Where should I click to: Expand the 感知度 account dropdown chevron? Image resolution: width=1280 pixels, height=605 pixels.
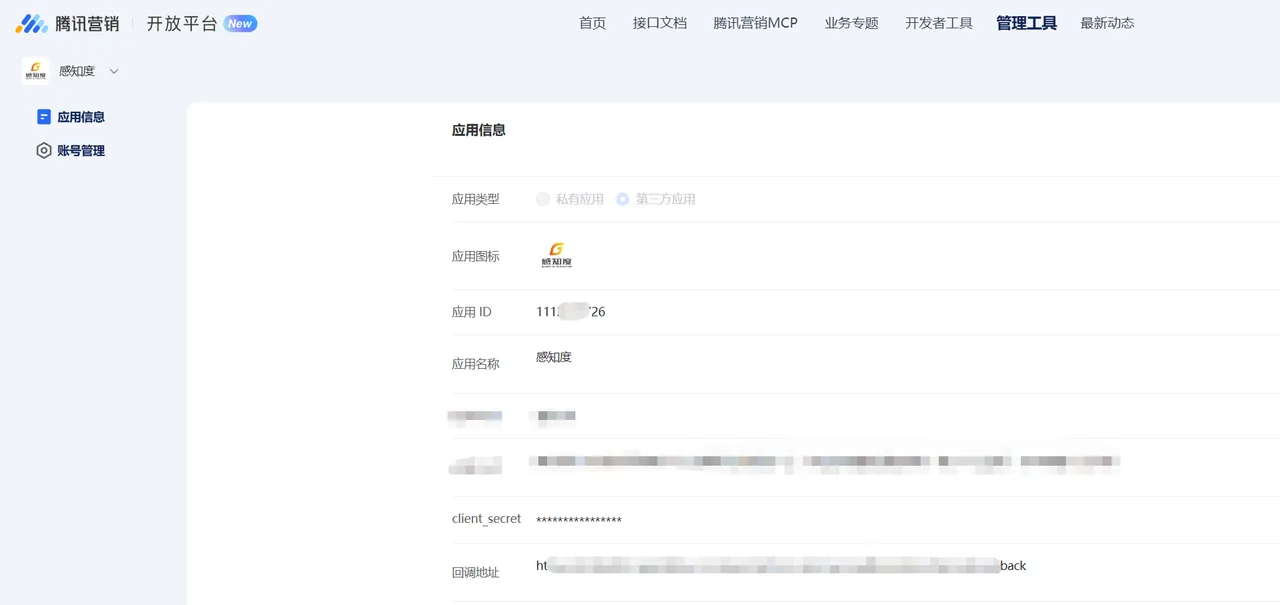click(x=114, y=71)
